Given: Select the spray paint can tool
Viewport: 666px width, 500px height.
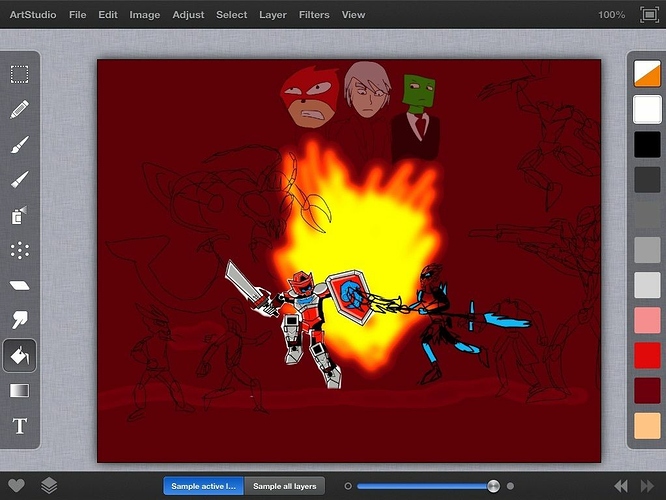Looking at the screenshot, I should [x=19, y=215].
